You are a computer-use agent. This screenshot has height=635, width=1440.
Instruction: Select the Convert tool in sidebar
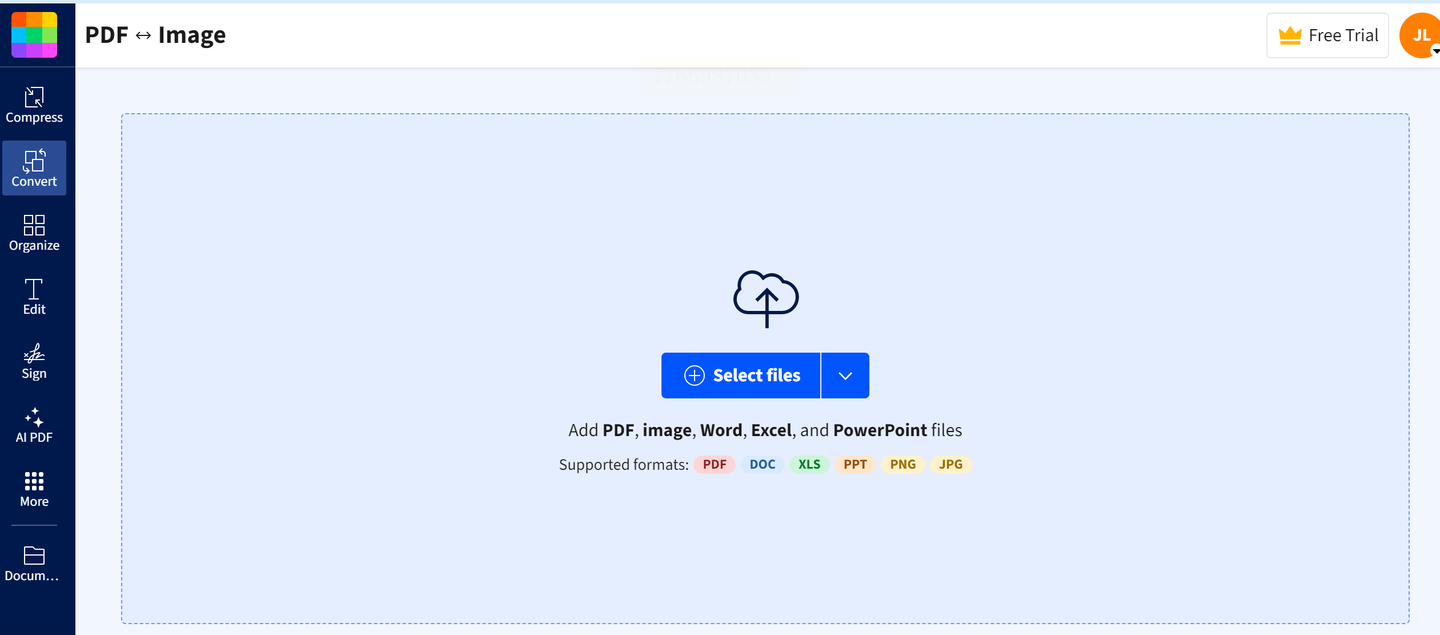(x=34, y=168)
